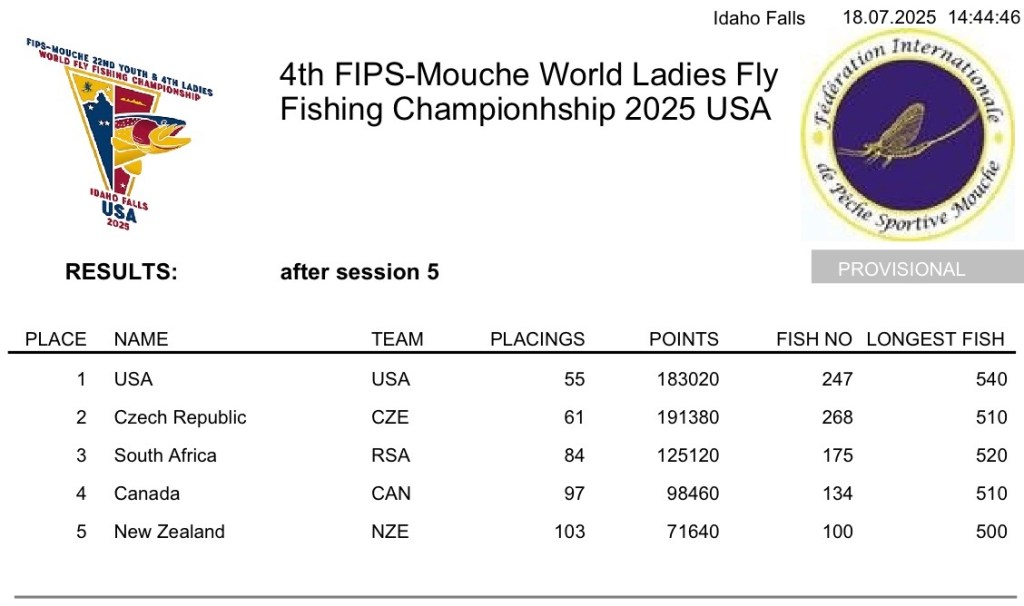Click the "after session 5" label
The image size is (1024, 606).
click(359, 272)
